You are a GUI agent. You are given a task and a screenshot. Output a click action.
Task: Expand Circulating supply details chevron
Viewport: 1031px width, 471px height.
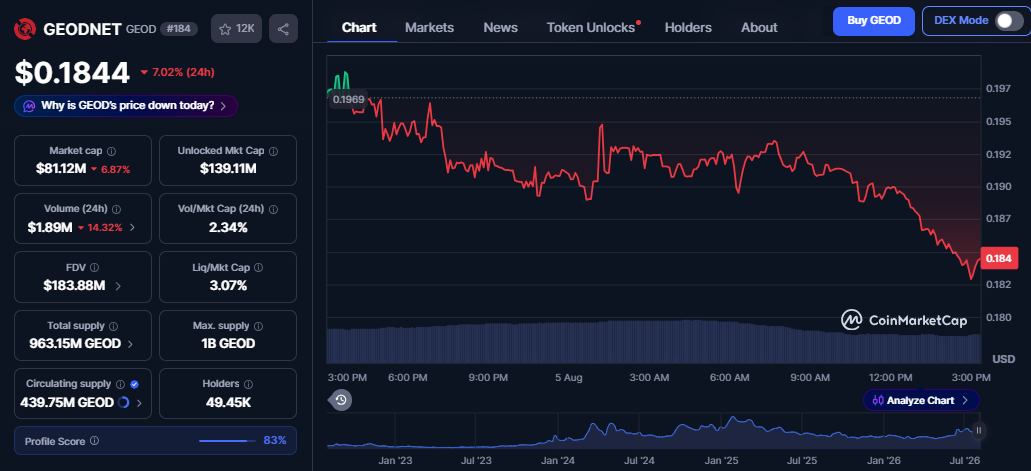(139, 403)
